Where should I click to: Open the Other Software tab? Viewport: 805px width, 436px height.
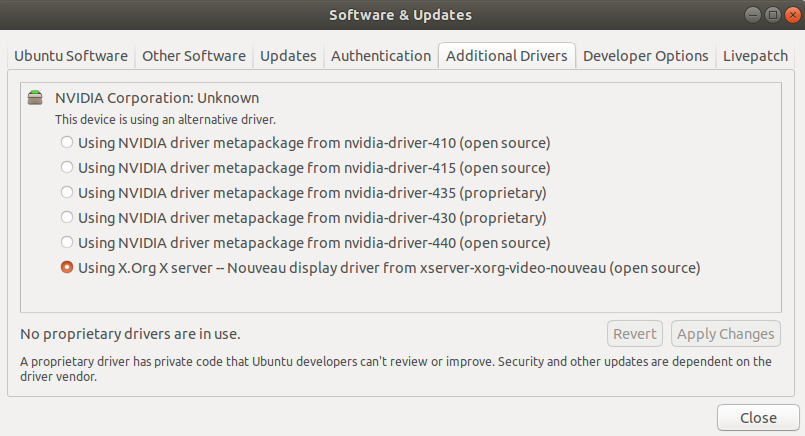[194, 55]
